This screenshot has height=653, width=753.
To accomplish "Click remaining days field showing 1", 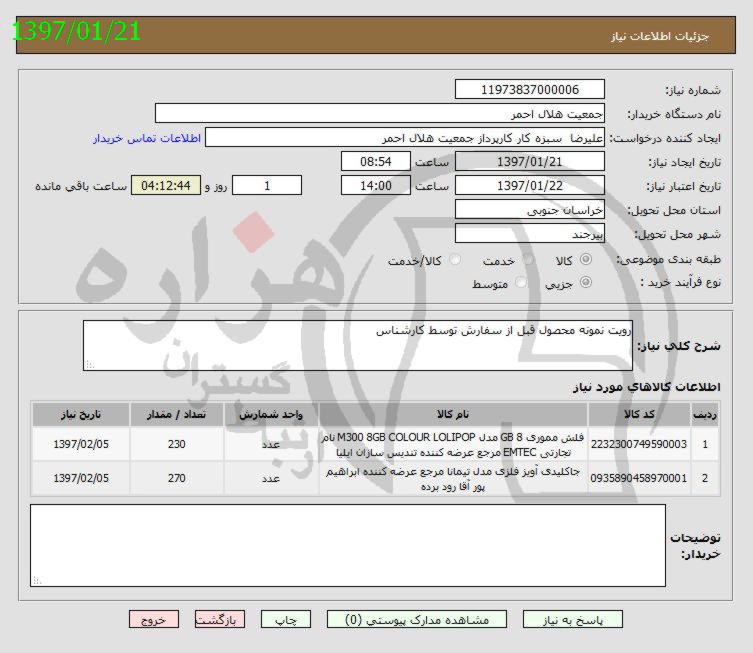I will point(267,185).
